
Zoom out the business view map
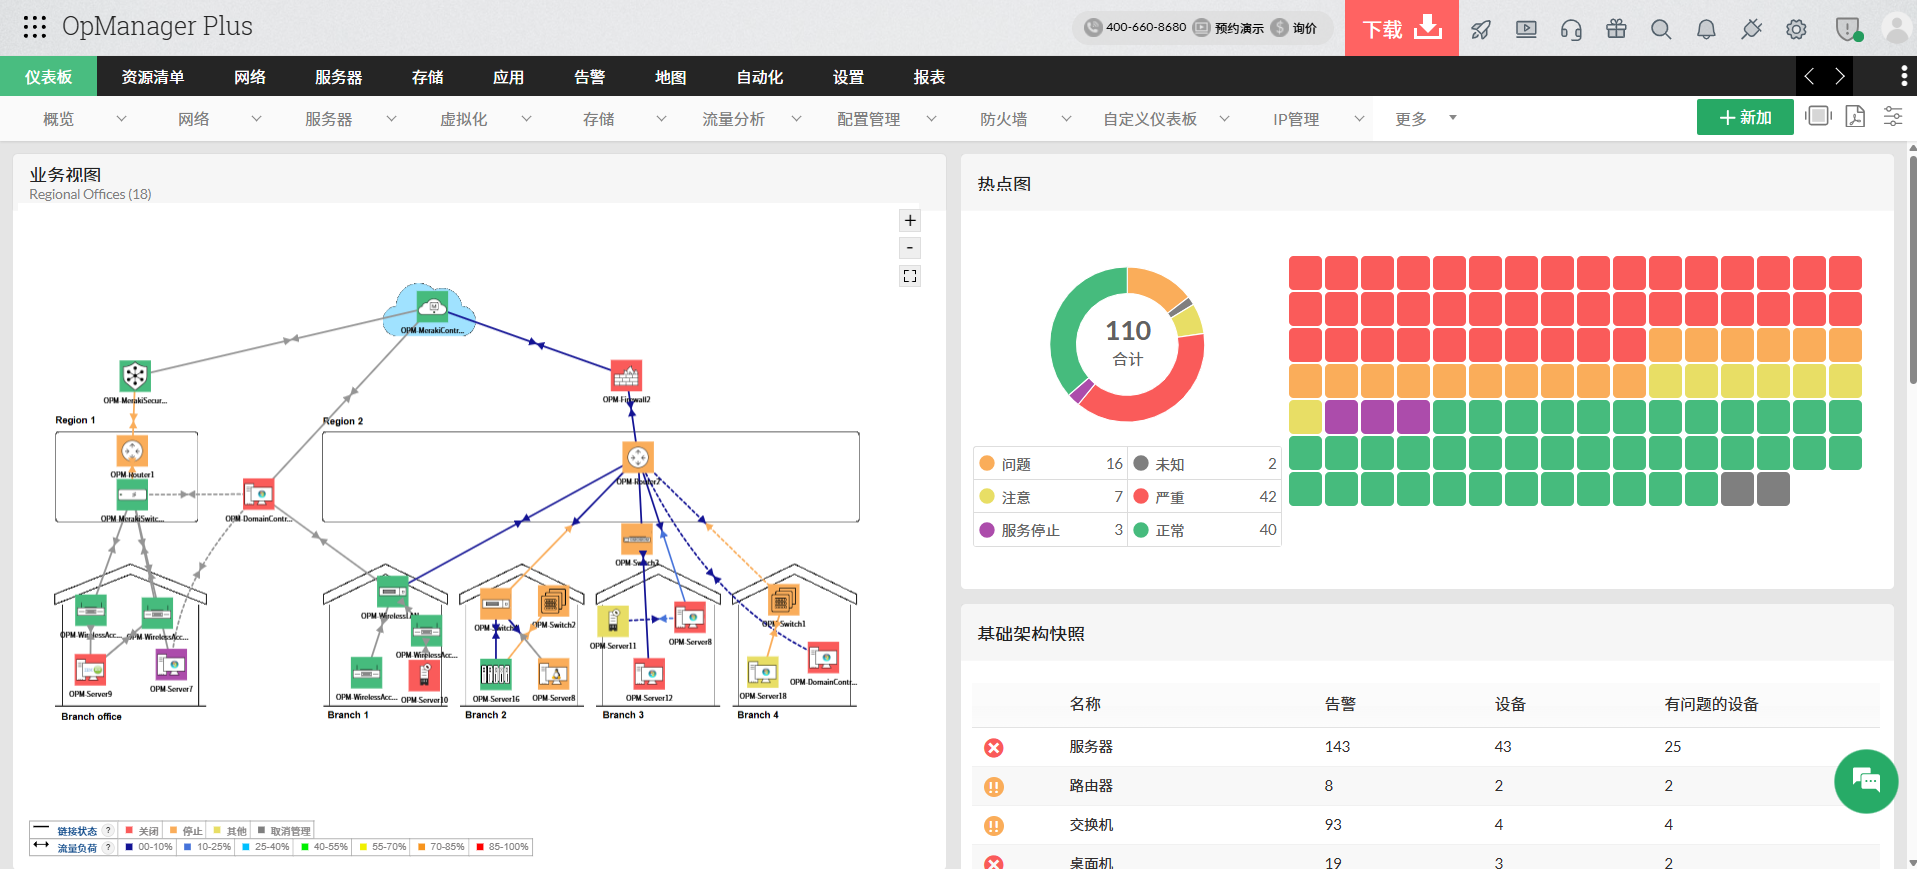(x=910, y=248)
